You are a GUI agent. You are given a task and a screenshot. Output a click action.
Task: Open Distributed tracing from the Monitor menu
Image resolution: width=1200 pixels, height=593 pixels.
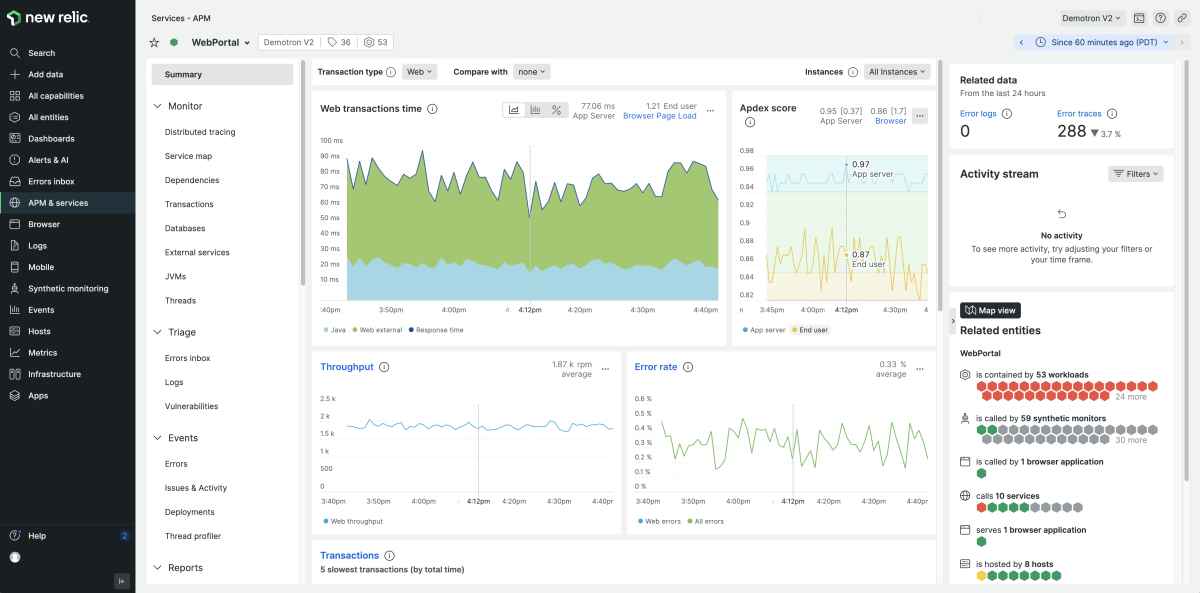[x=200, y=132]
